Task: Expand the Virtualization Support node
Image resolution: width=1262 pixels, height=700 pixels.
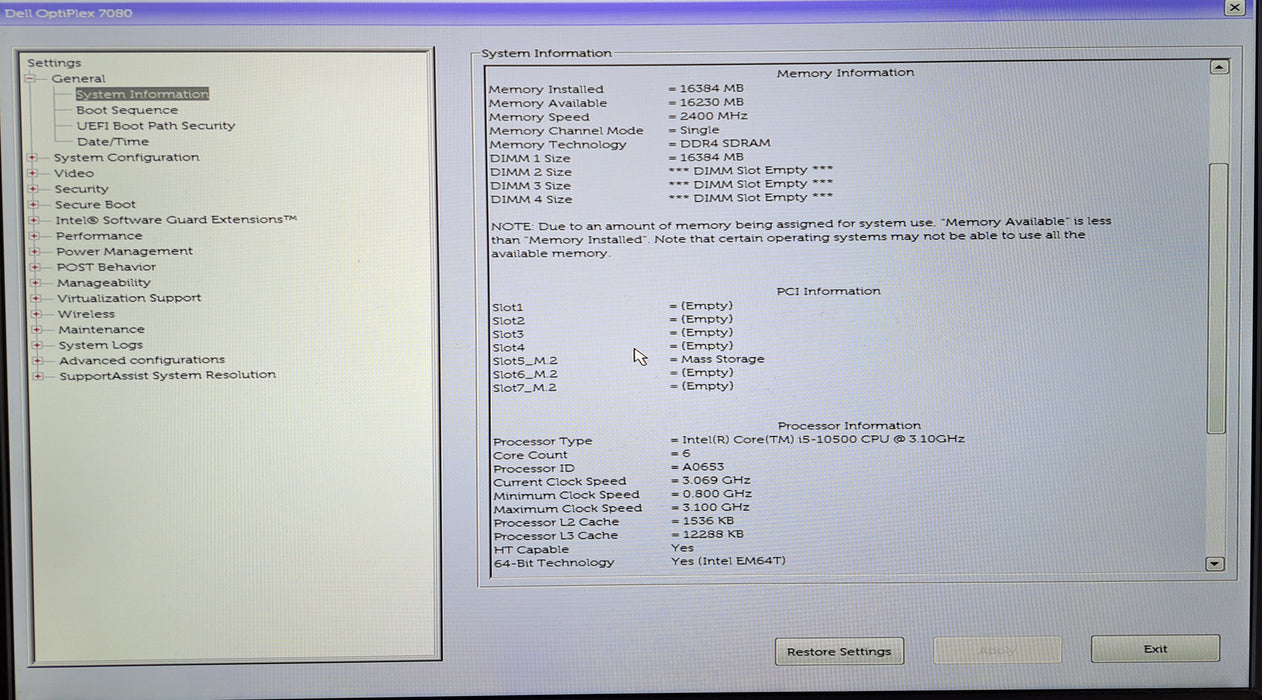Action: (x=36, y=298)
